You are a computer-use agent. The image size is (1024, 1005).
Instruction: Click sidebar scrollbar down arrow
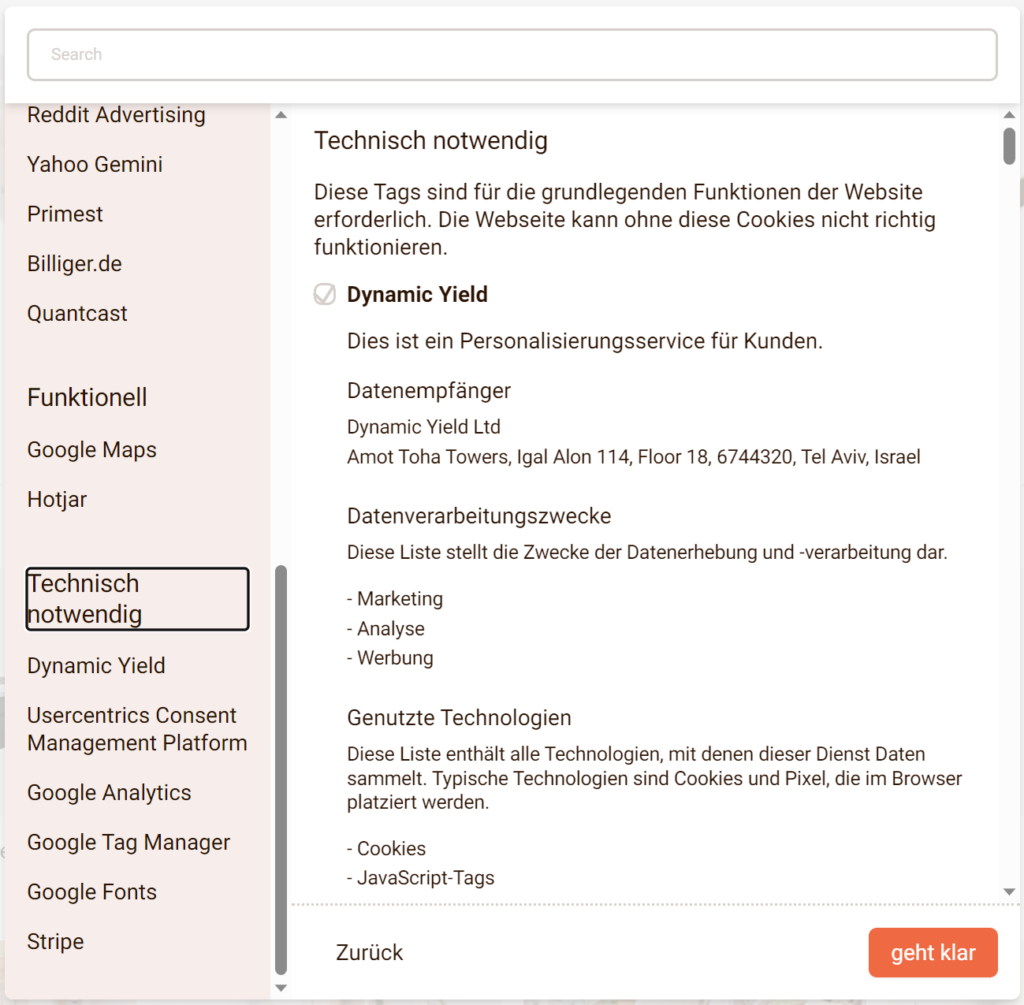[x=281, y=988]
